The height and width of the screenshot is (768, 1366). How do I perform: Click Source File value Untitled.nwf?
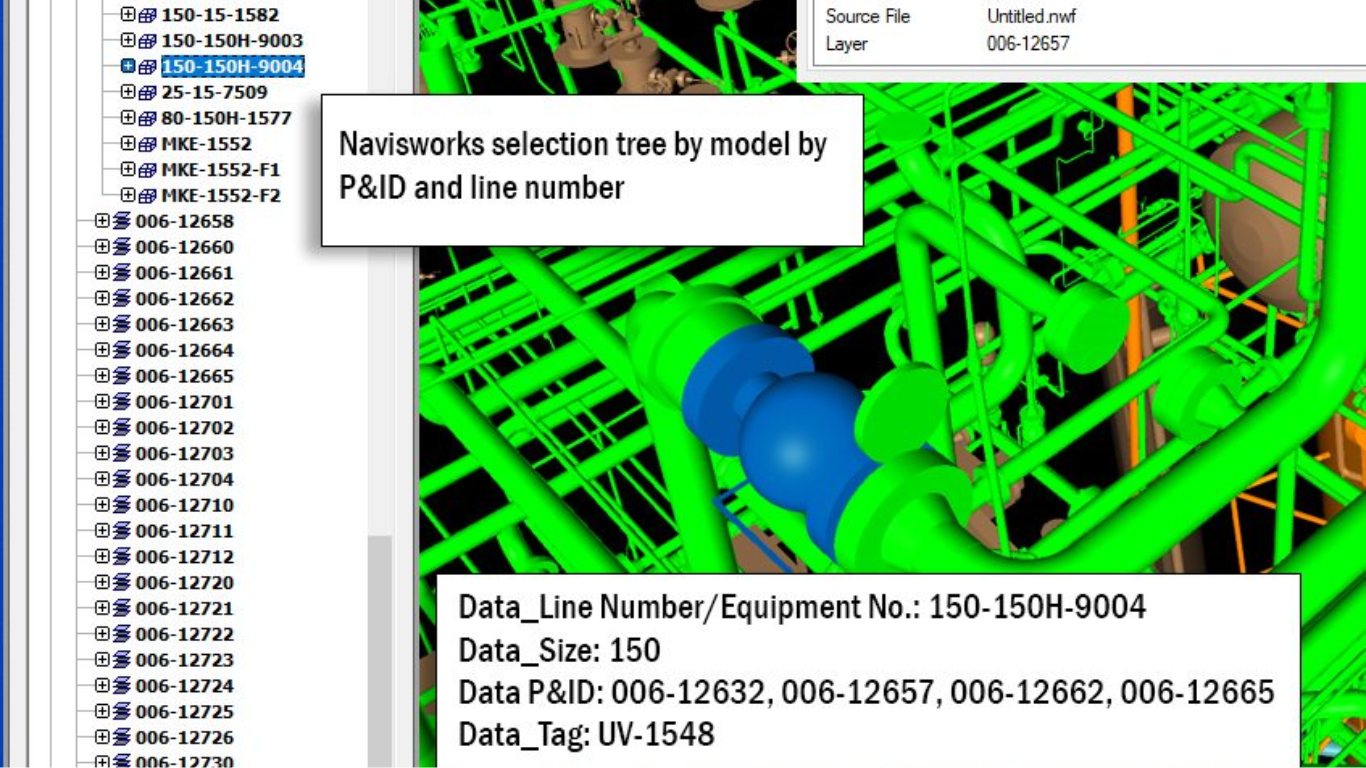1031,16
